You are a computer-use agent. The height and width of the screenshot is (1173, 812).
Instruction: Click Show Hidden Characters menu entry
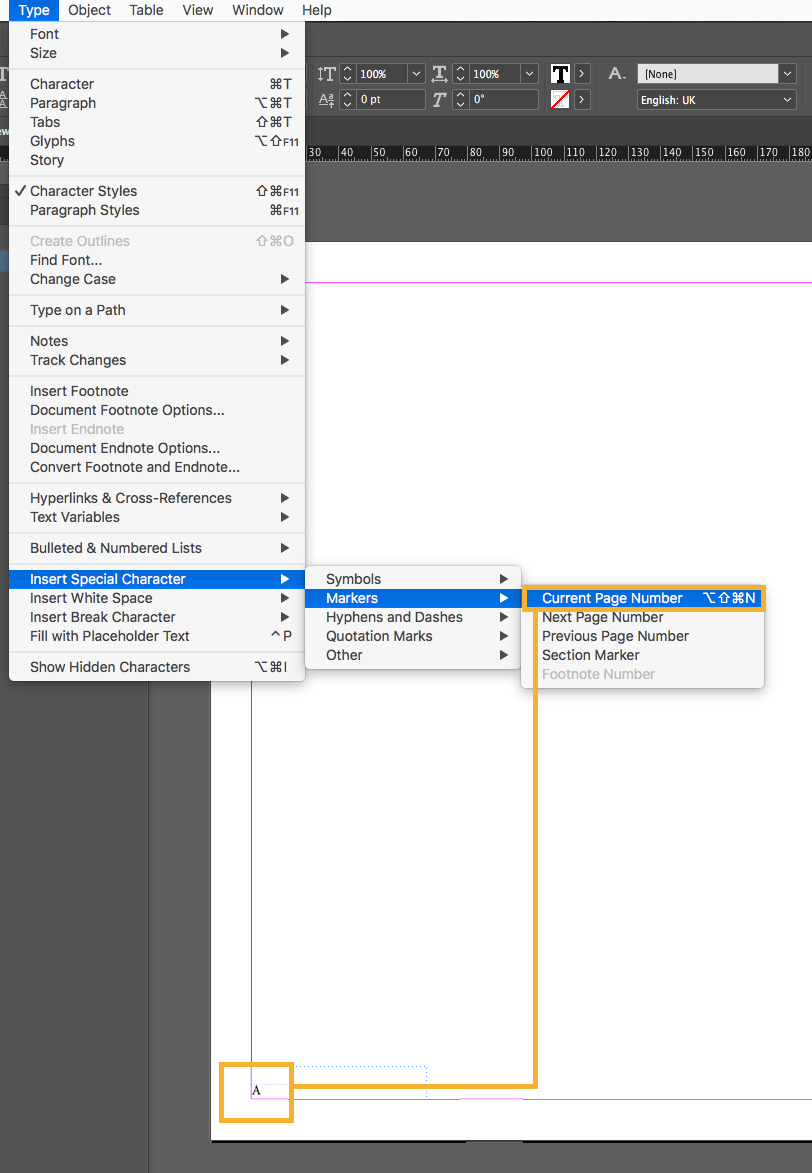point(110,667)
